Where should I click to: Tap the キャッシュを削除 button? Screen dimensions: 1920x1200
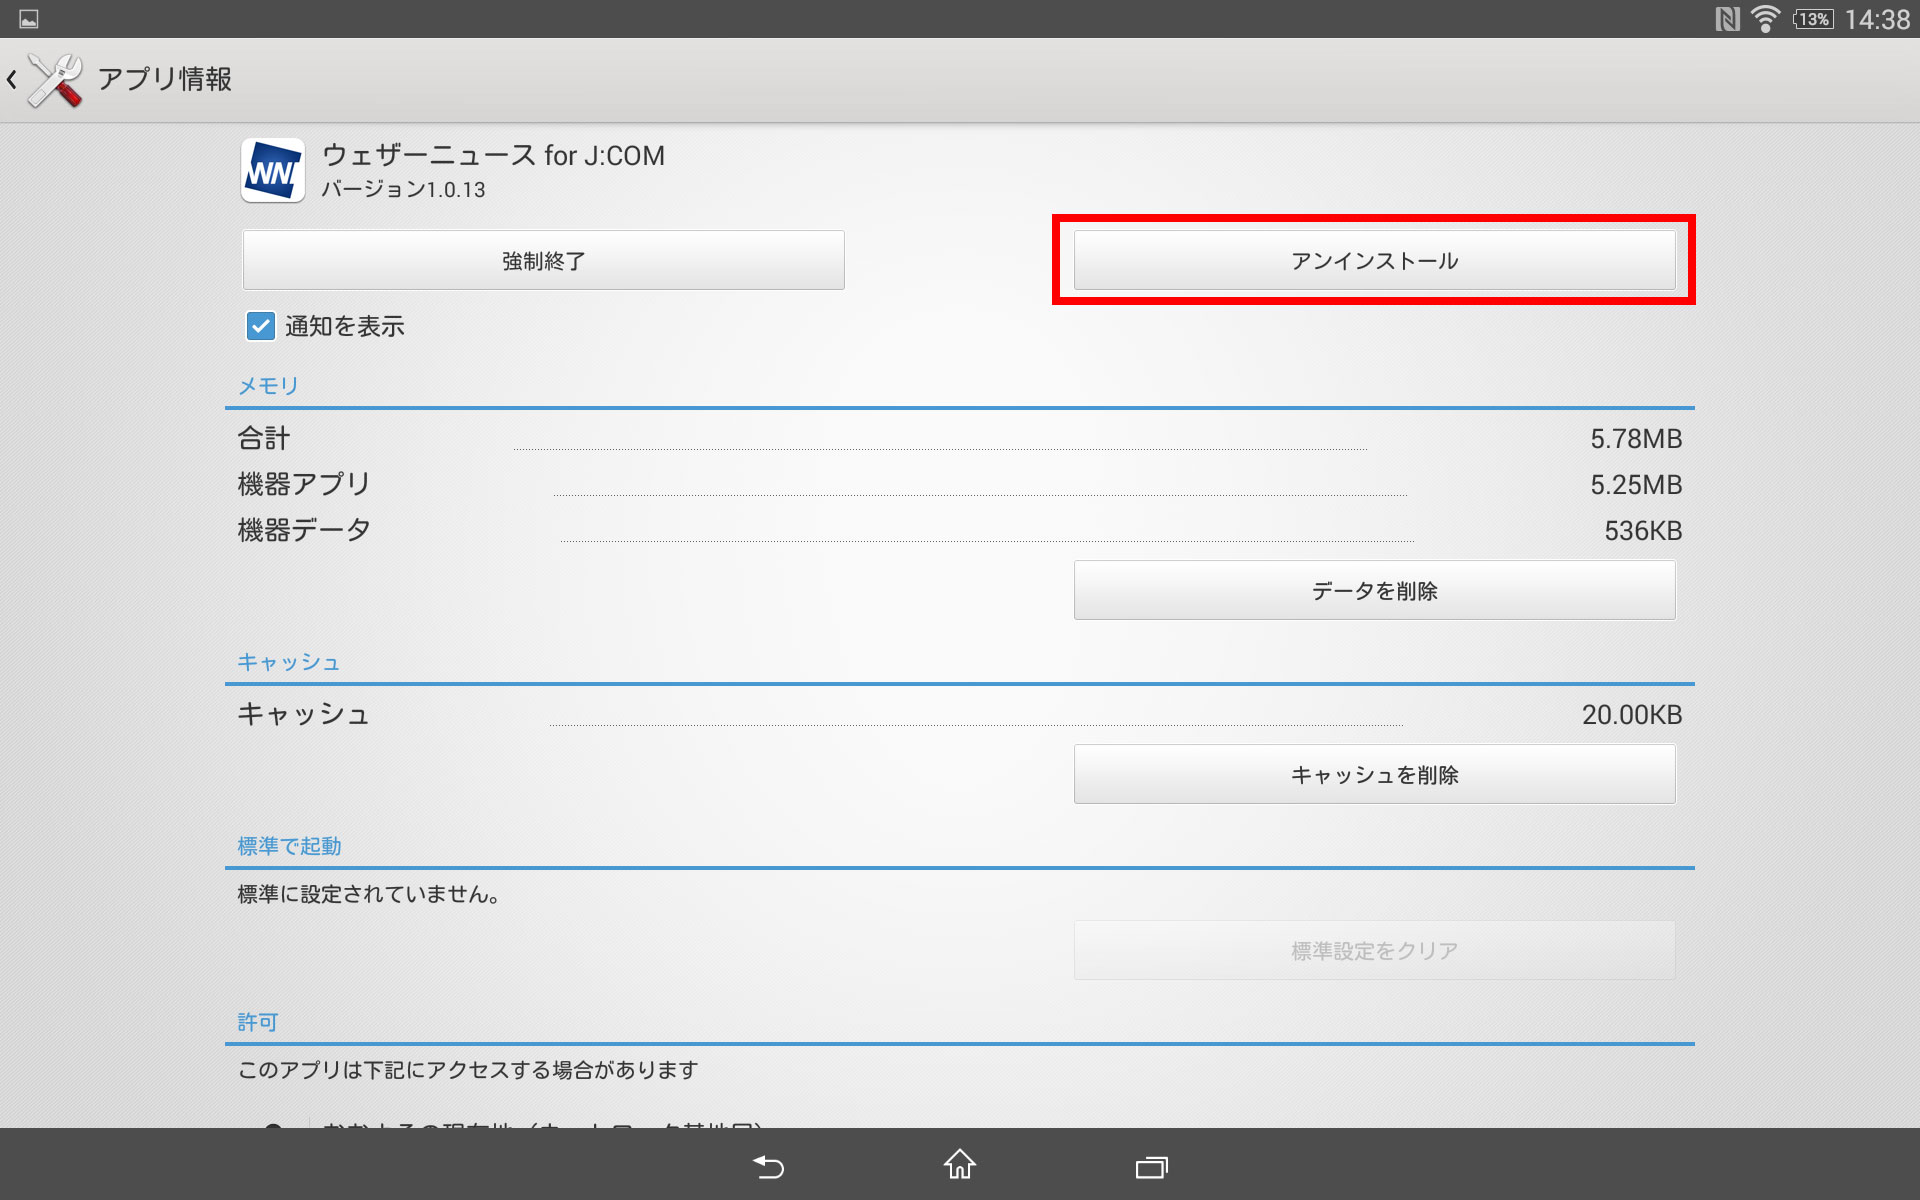(x=1374, y=774)
